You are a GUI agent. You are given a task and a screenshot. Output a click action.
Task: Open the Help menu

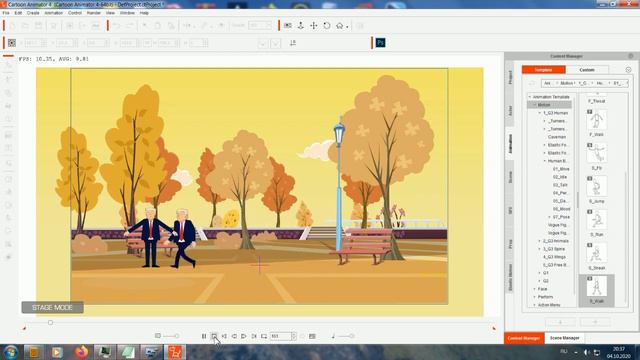pyautogui.click(x=144, y=13)
